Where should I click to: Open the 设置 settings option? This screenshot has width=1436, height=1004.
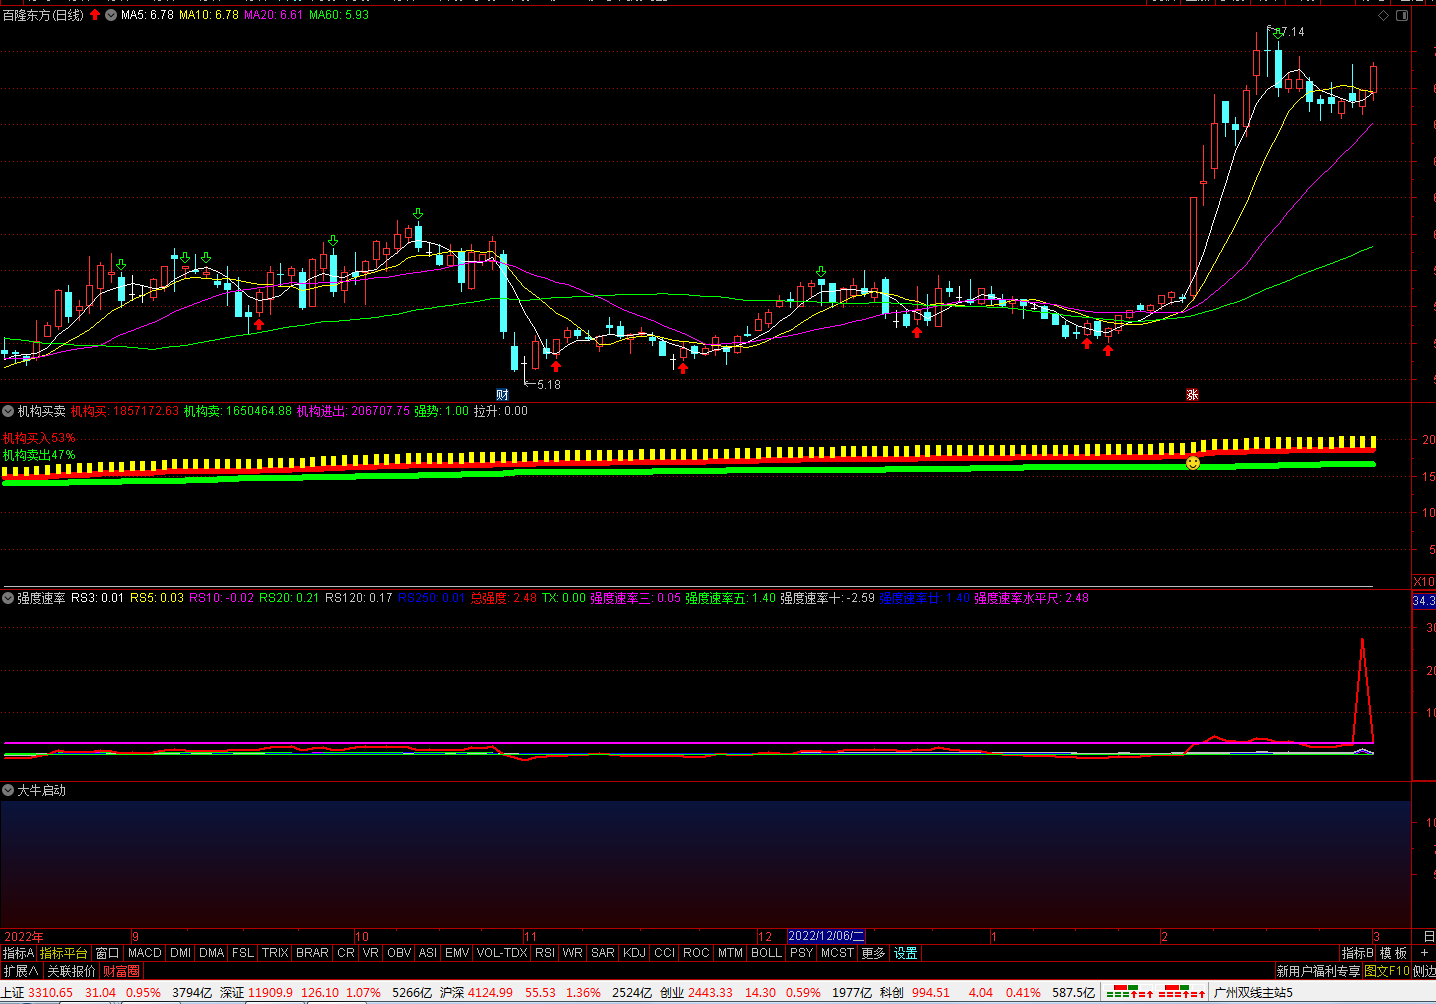tap(905, 953)
